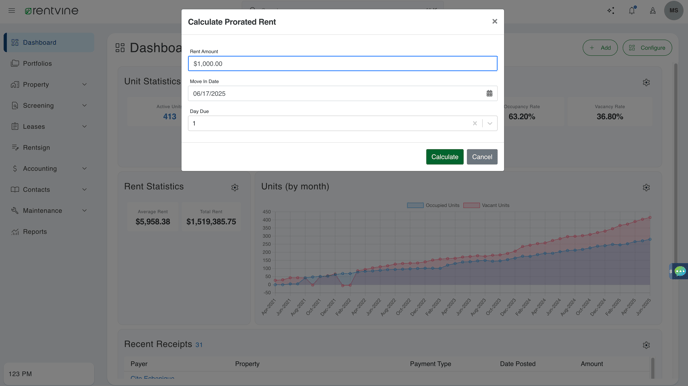Click the Recent Receipts count 31
This screenshot has width=688, height=386.
click(199, 345)
